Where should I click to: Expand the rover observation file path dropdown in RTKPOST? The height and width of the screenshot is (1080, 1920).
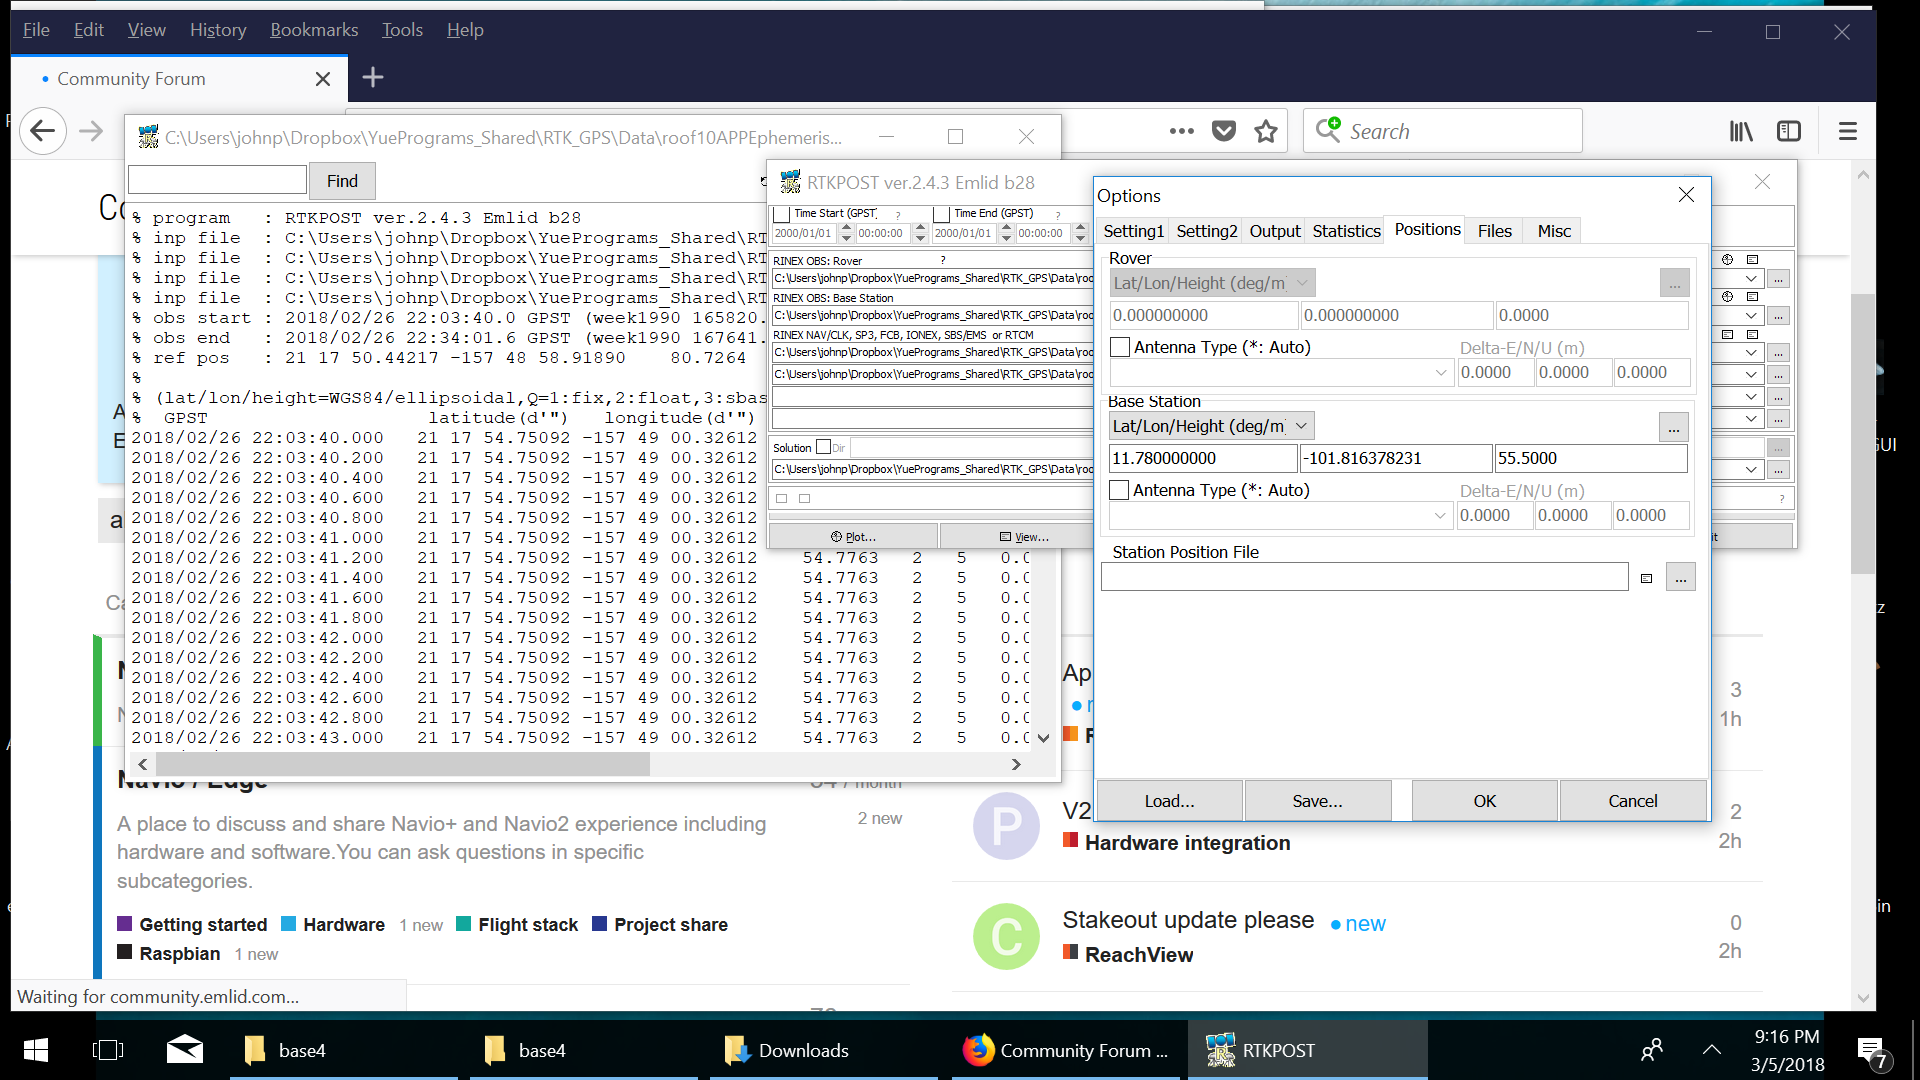point(1751,279)
